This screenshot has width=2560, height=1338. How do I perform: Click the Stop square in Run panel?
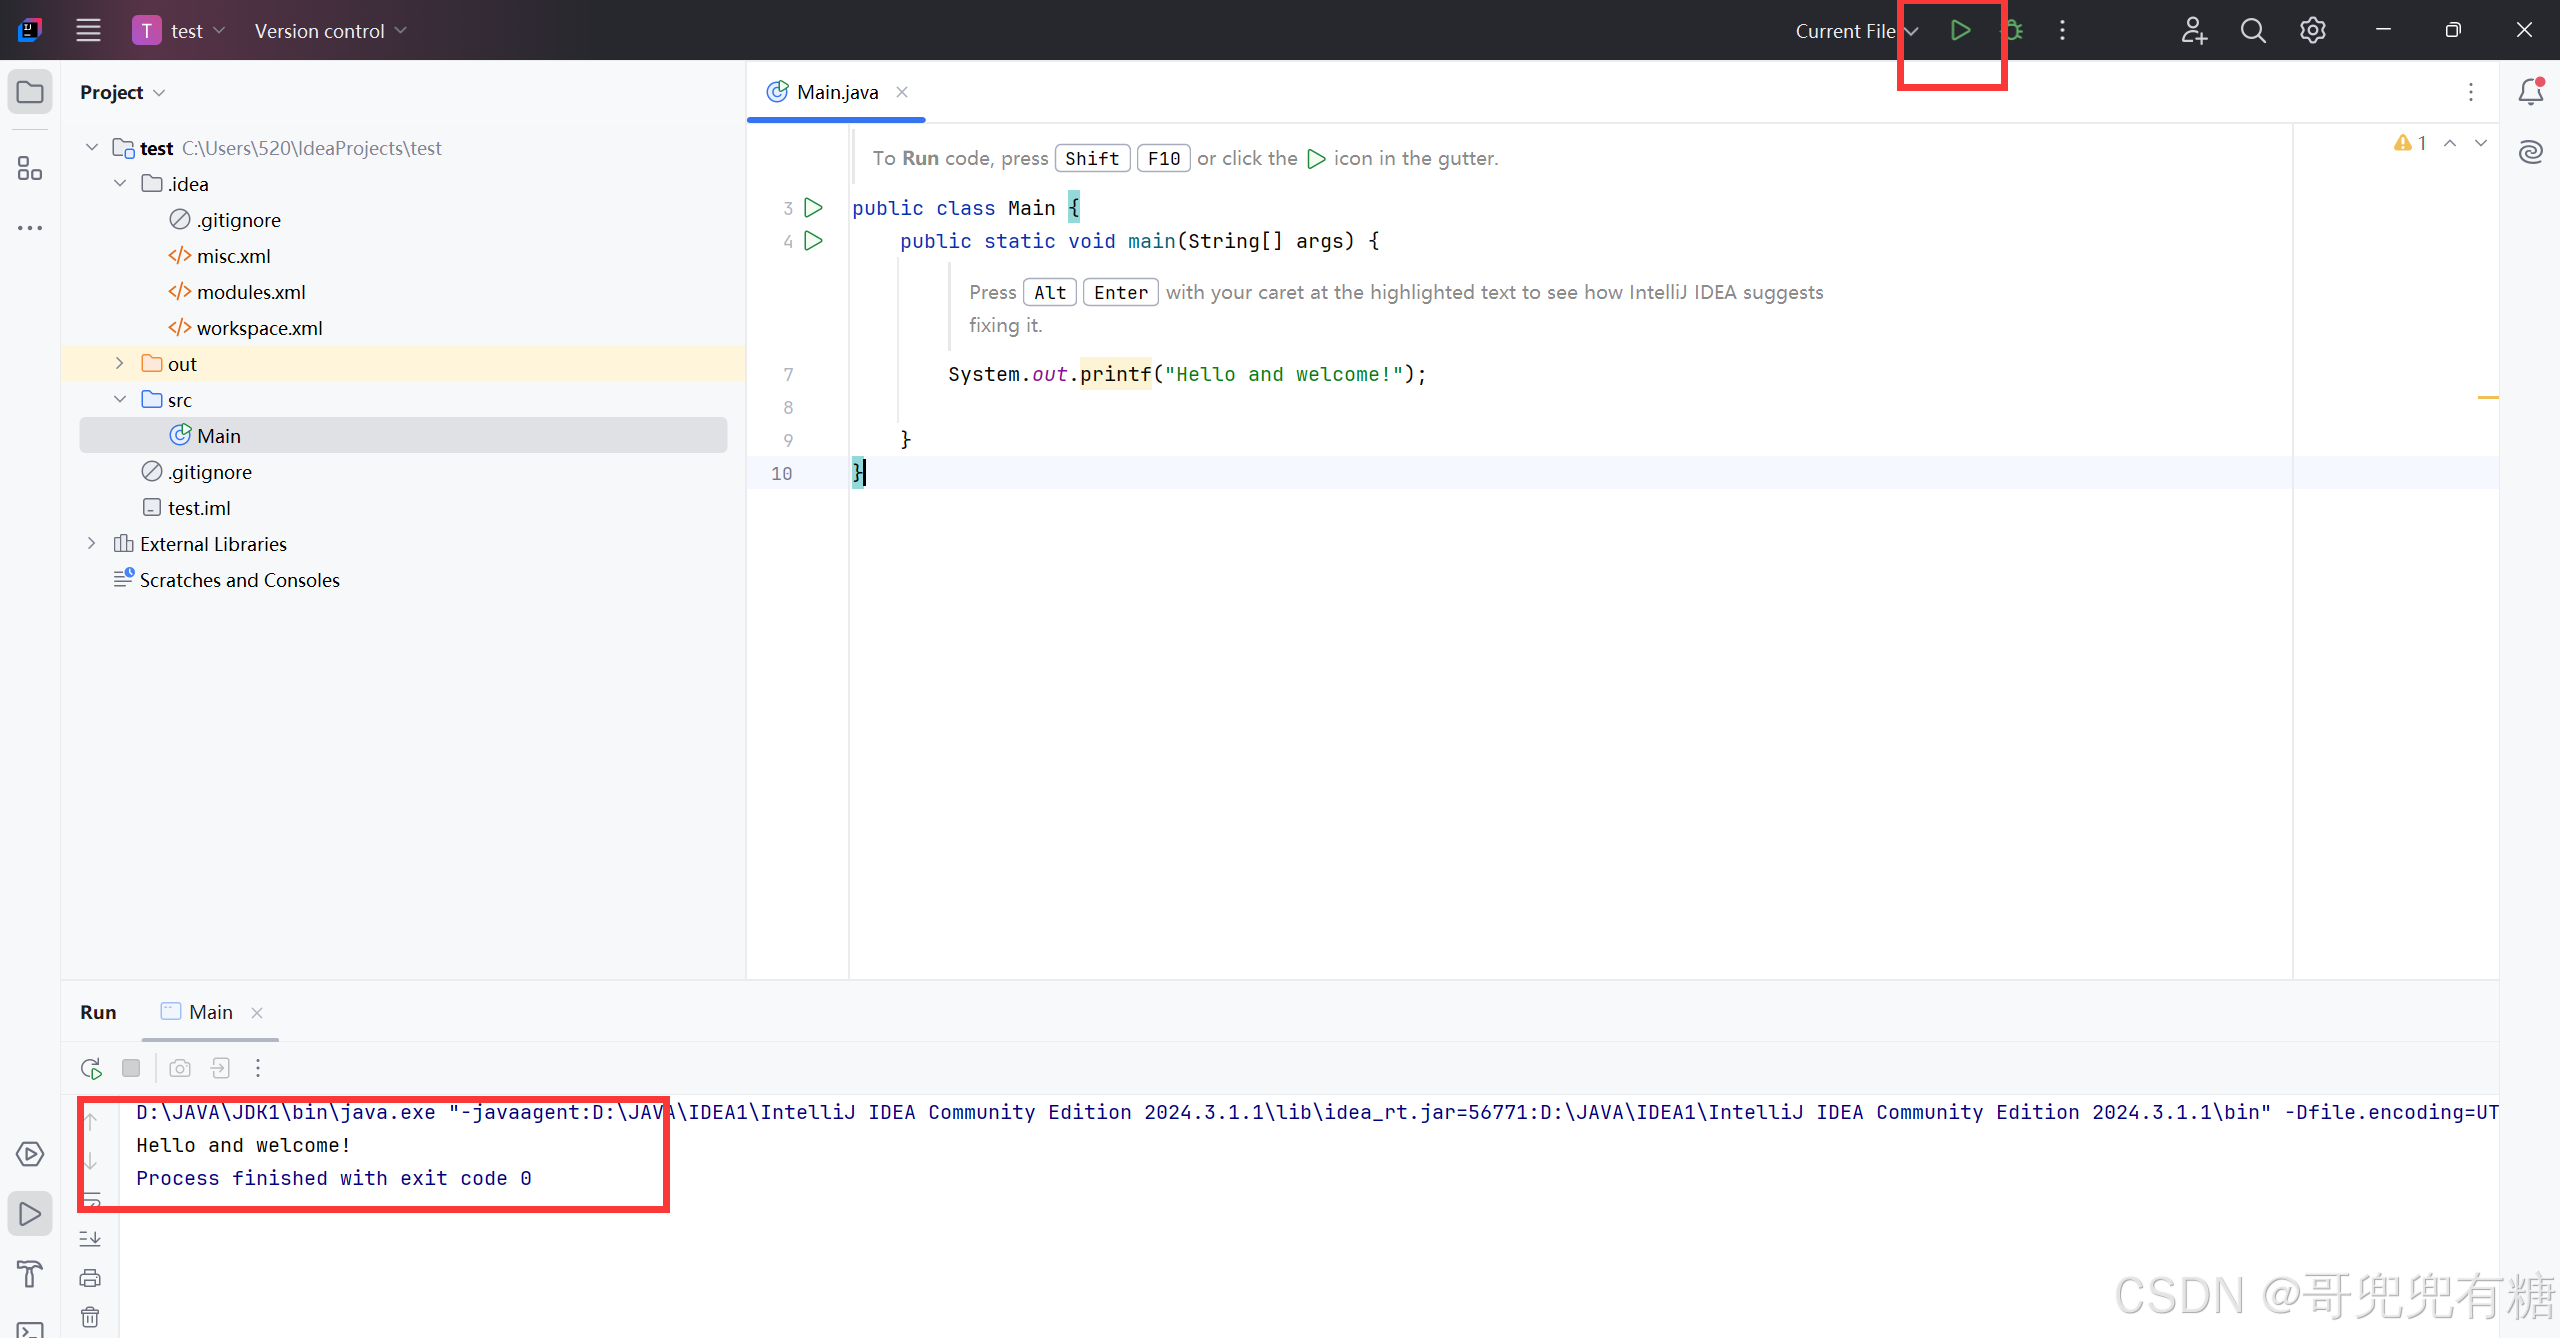click(131, 1068)
